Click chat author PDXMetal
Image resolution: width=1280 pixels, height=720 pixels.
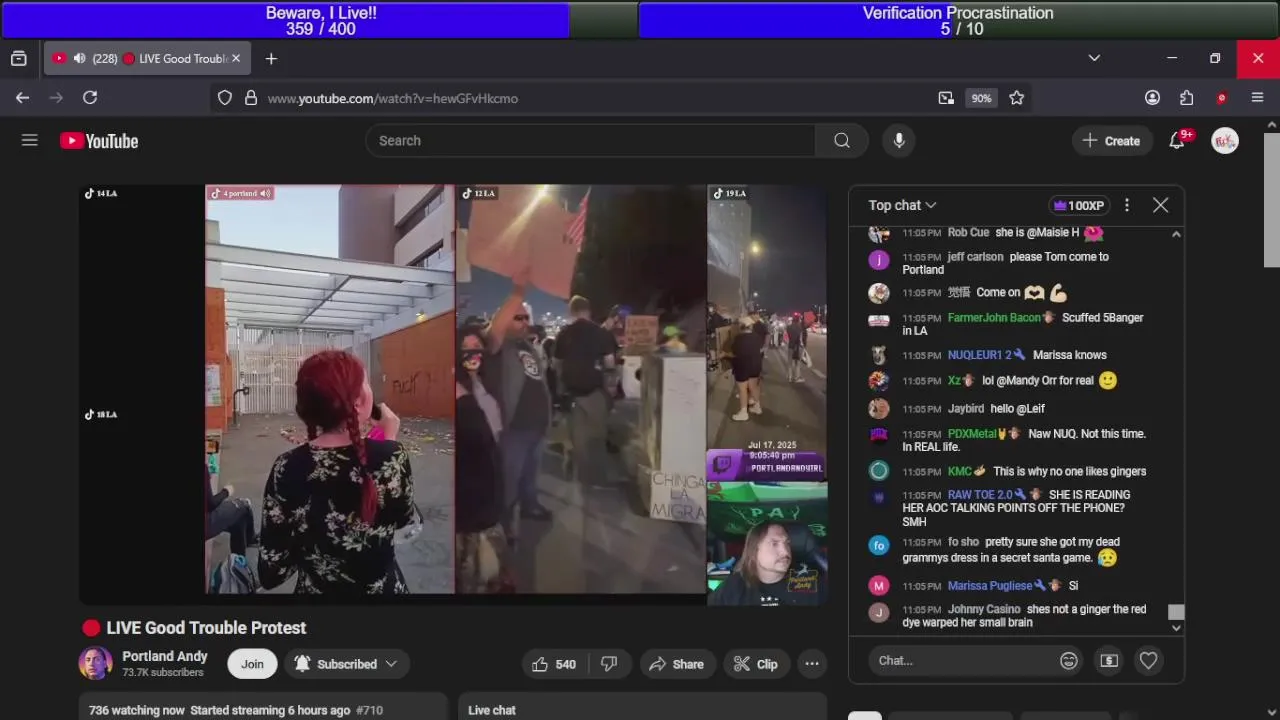970,434
